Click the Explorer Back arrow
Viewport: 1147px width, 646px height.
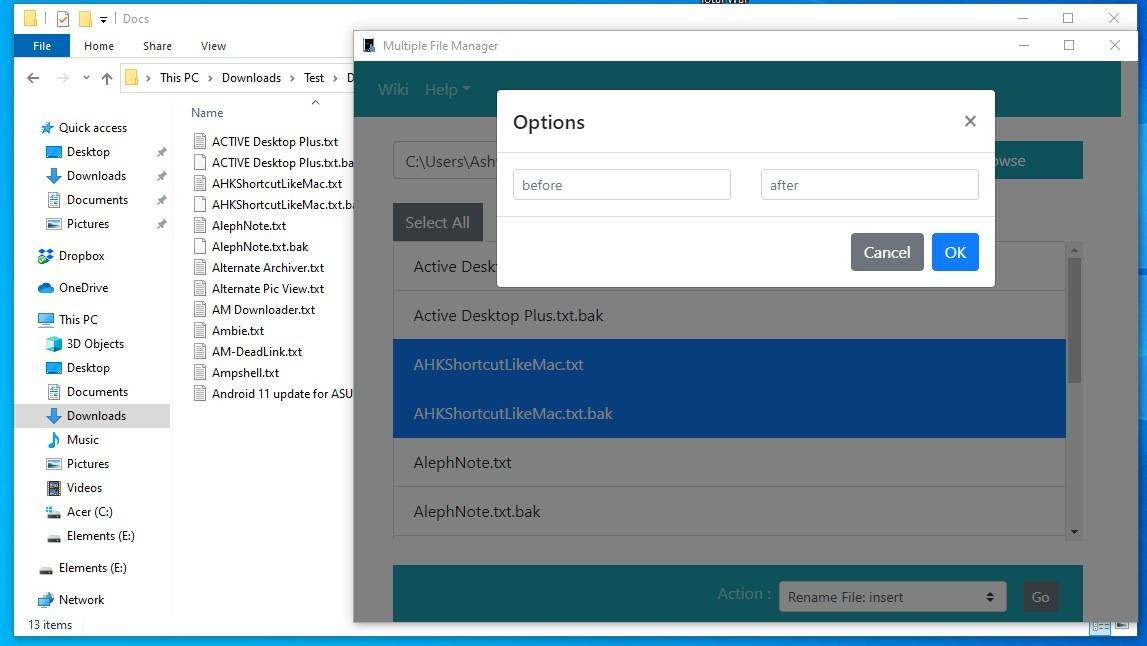coord(33,78)
